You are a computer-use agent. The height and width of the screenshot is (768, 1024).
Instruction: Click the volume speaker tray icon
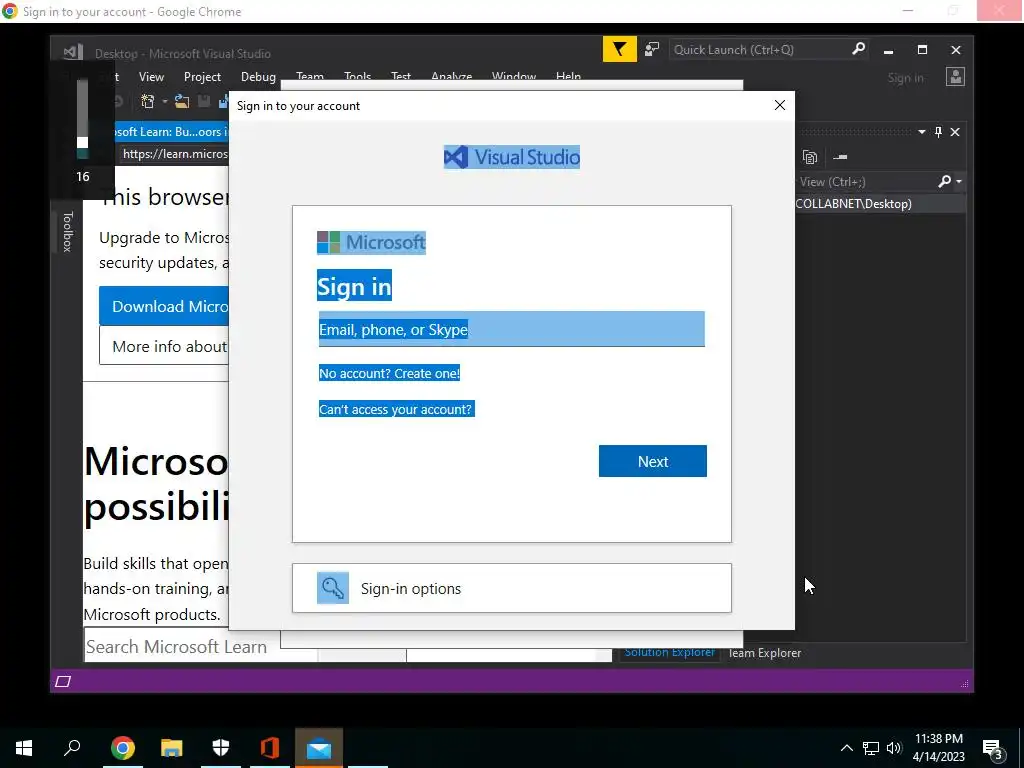(x=894, y=748)
